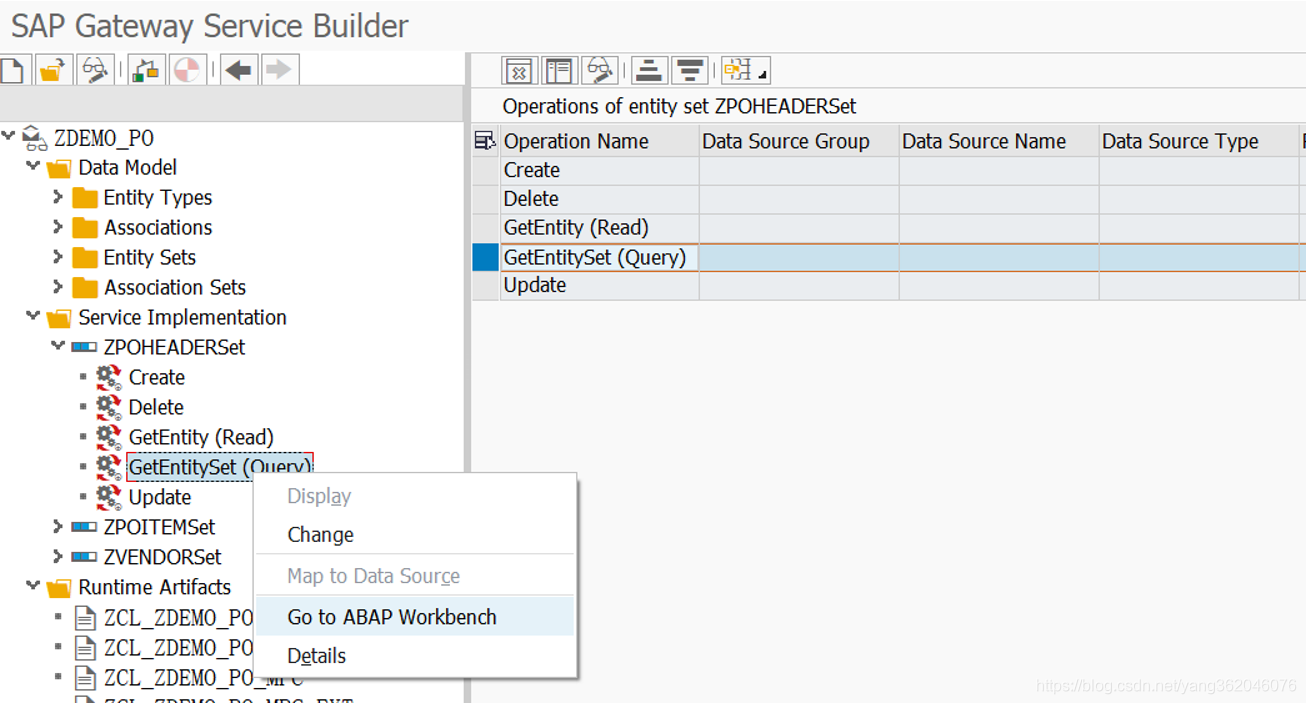Collapse the ZPOHEADERSet node
1306x704 pixels.
point(58,346)
